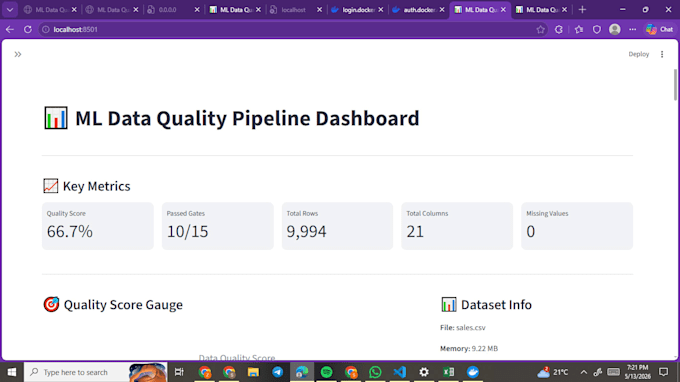
Task: Open the Windows notification center
Action: pyautogui.click(x=664, y=372)
